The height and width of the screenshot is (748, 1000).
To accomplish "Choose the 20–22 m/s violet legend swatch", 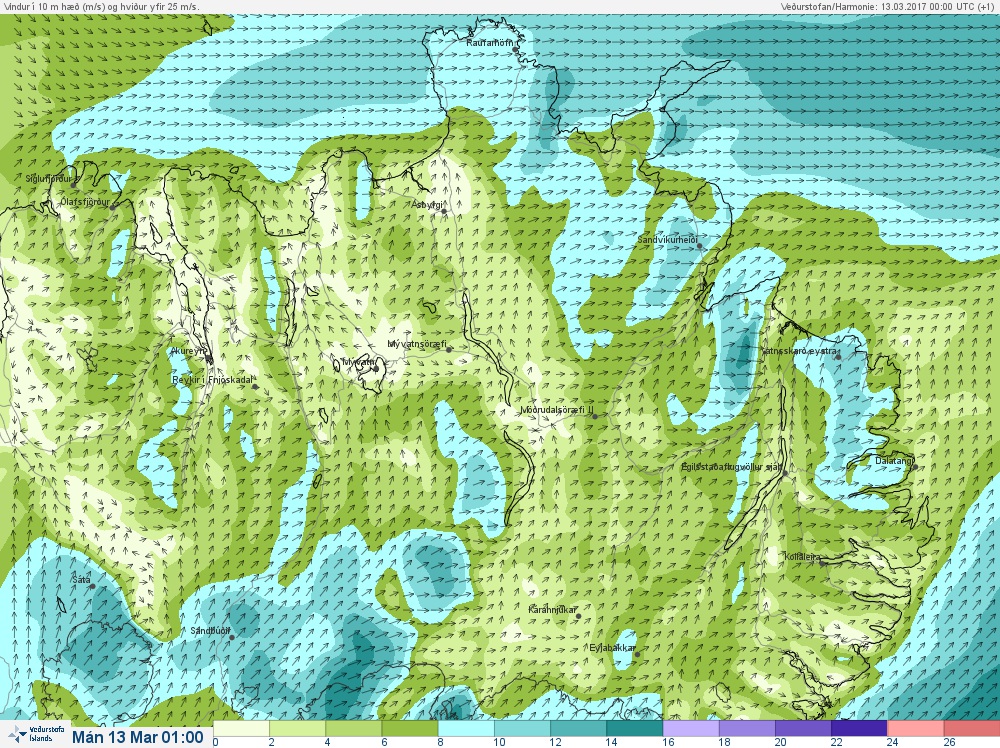I will 803,728.
